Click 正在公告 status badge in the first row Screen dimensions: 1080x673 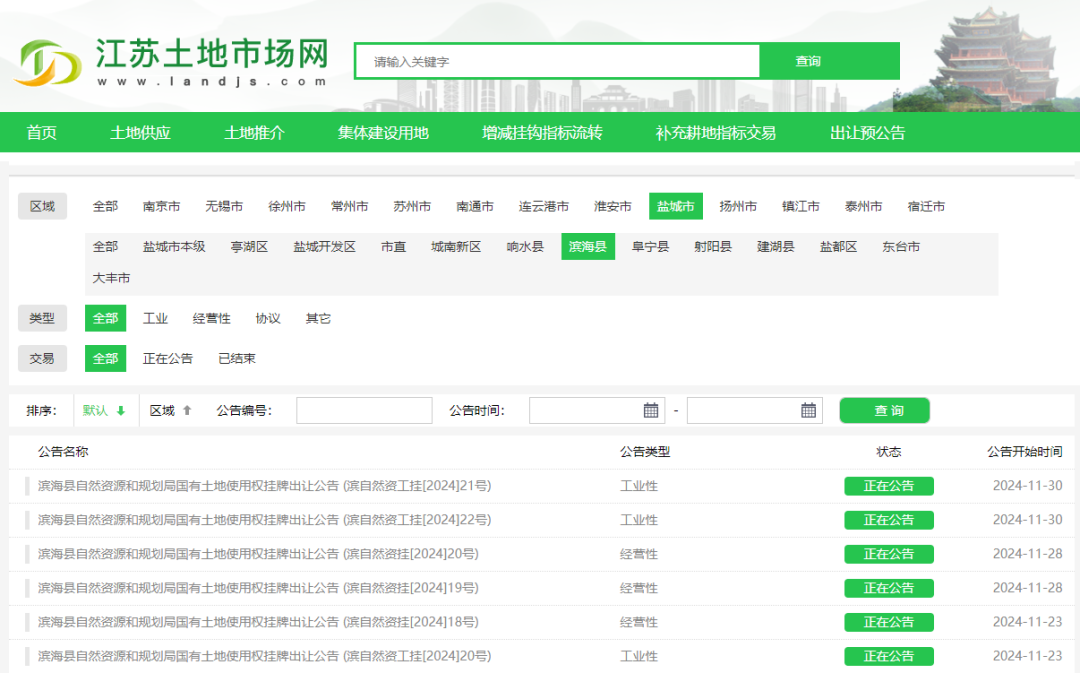coord(888,486)
